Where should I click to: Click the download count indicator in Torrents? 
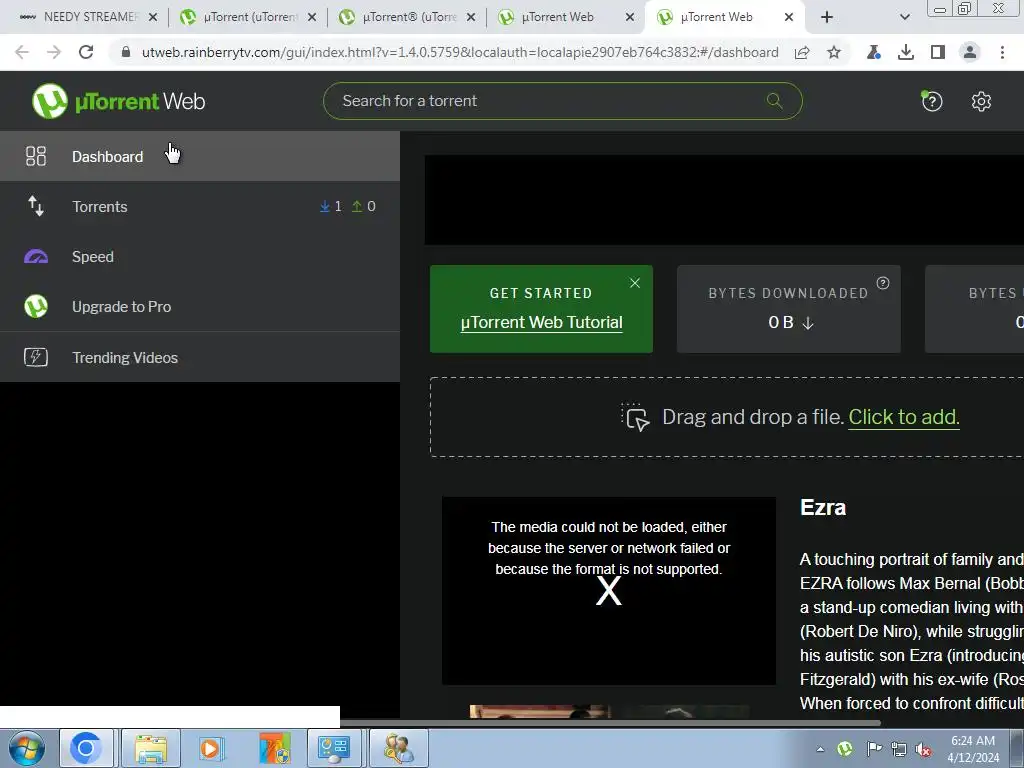coord(331,206)
